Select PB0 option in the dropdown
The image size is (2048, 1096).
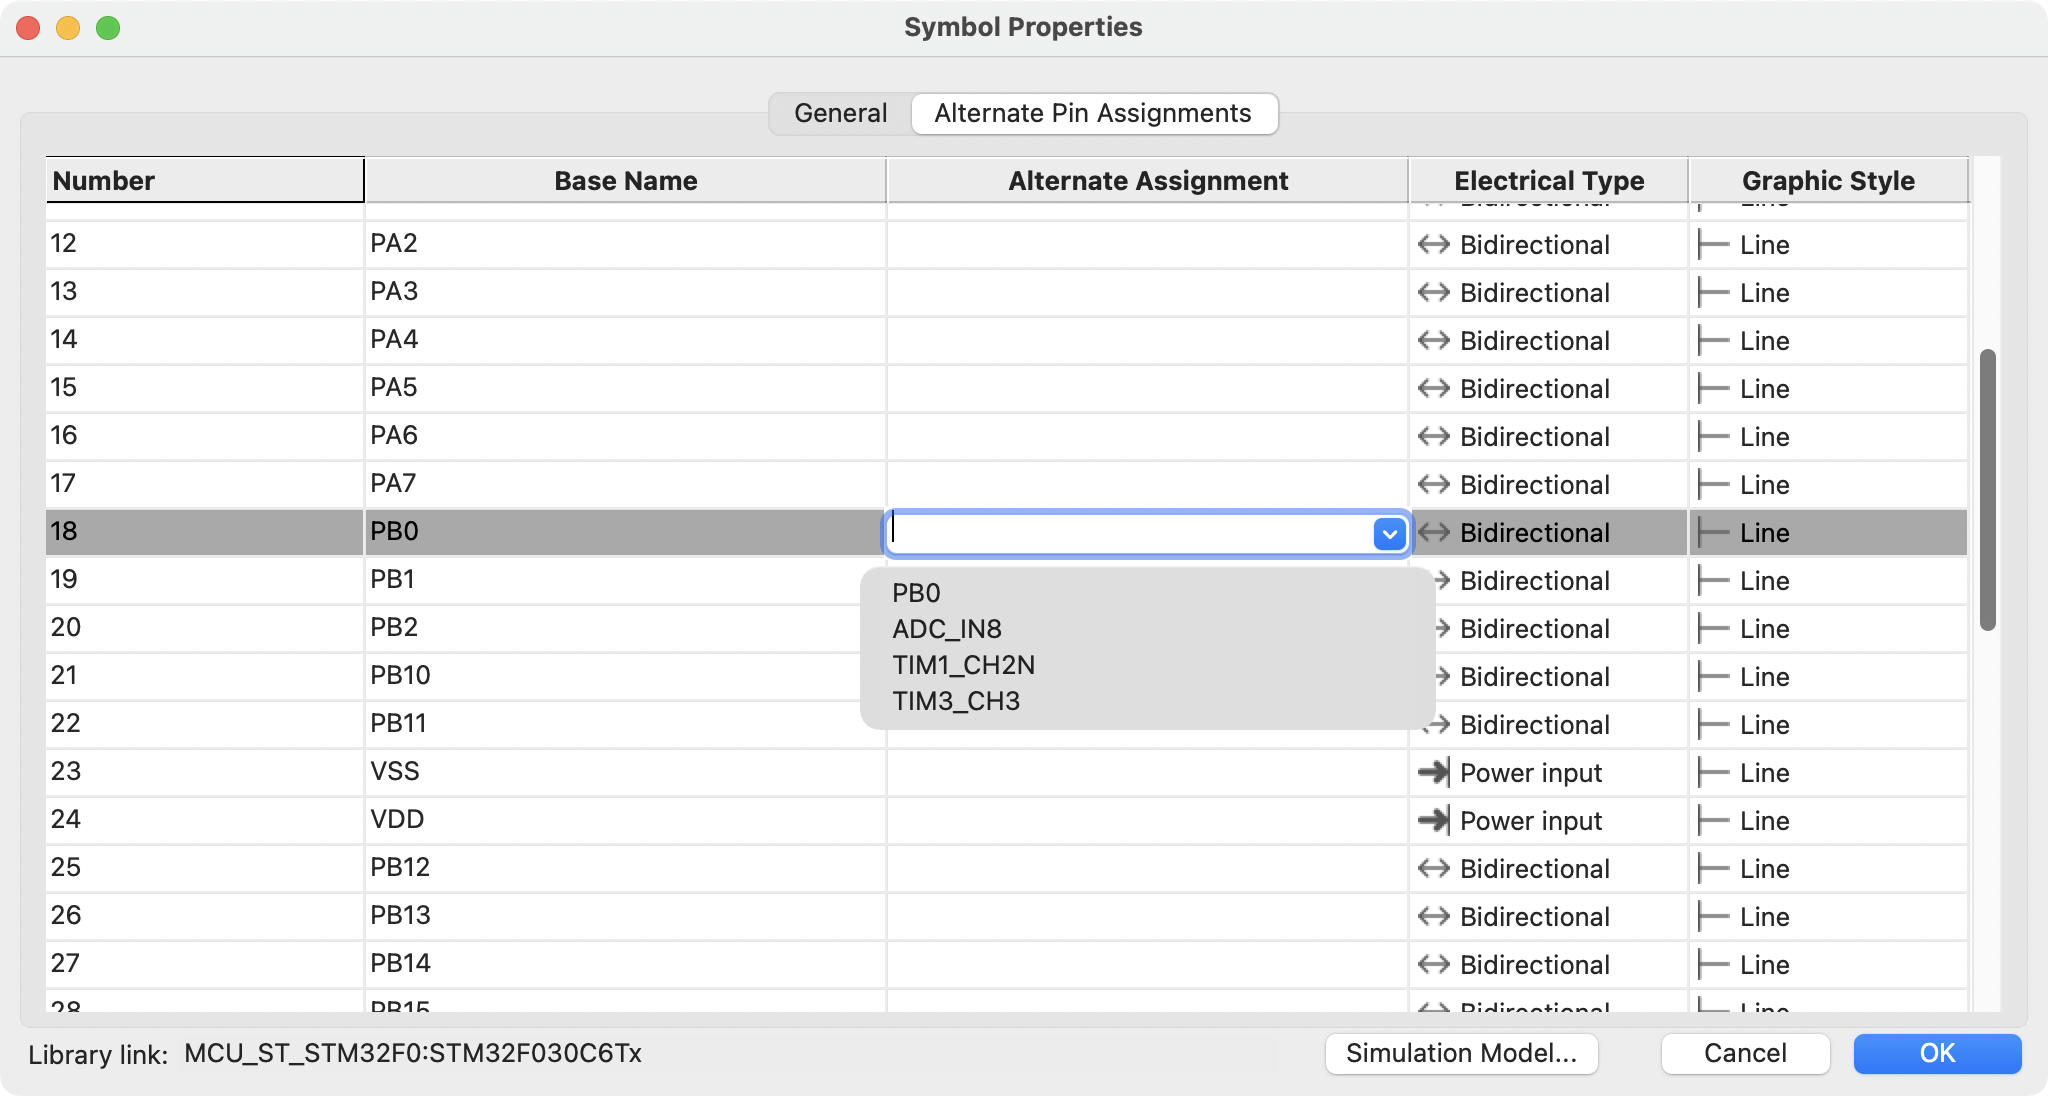[x=916, y=592]
